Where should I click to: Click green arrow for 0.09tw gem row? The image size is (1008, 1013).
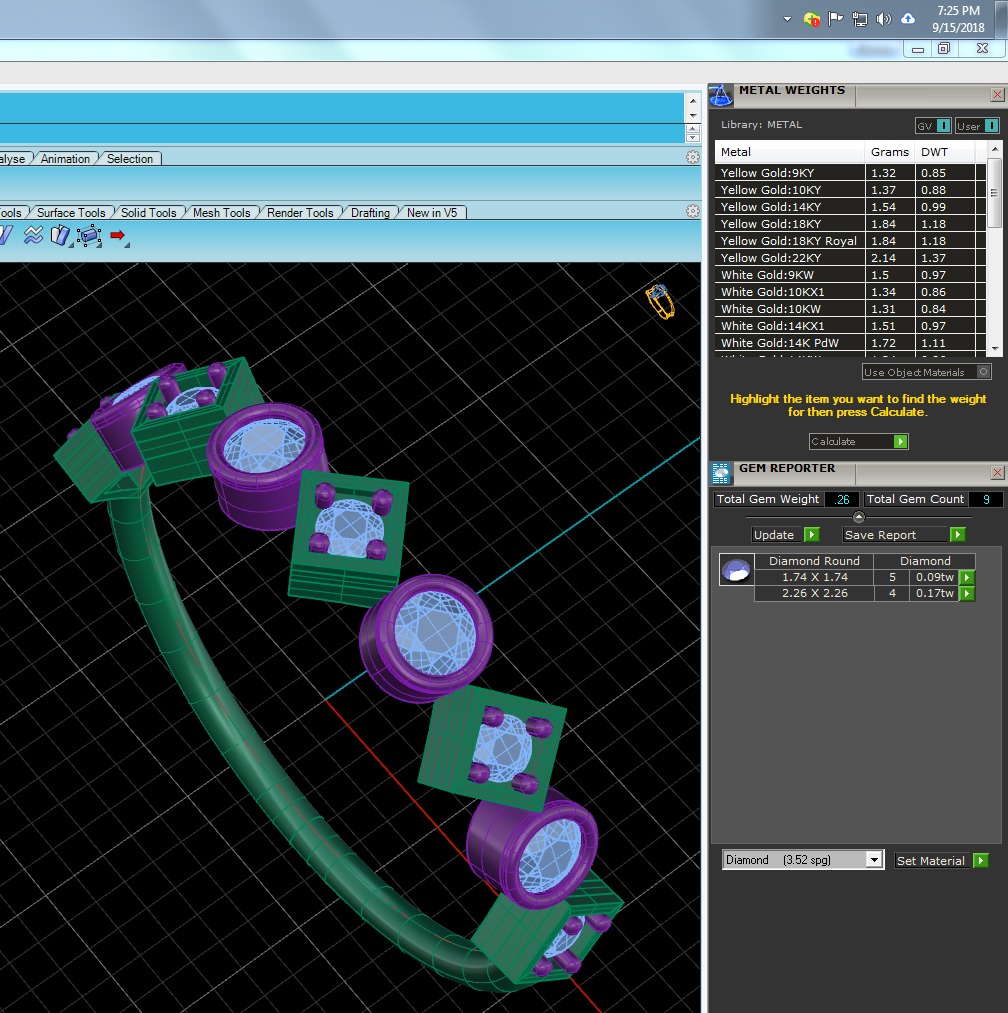[967, 577]
